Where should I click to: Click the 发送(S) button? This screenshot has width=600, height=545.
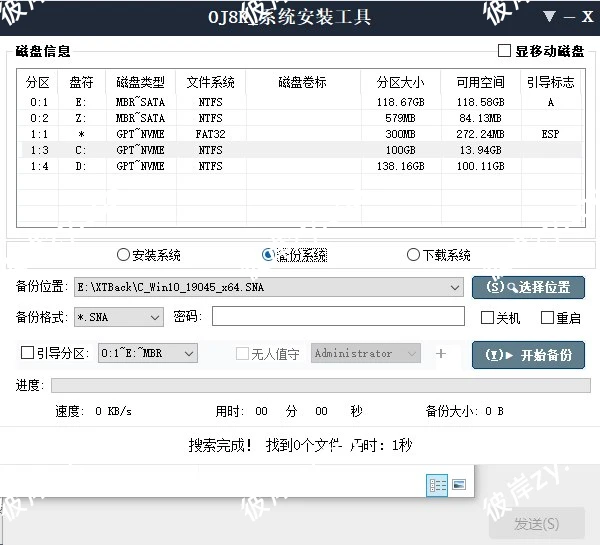(536, 524)
